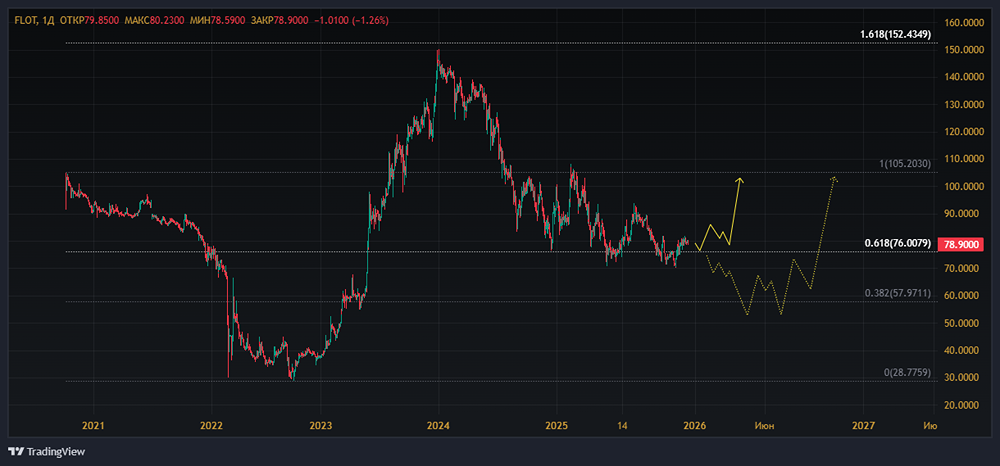Screen dimensions: 1000x466
Task: Click the 2021 label on time axis
Action: tap(93, 426)
